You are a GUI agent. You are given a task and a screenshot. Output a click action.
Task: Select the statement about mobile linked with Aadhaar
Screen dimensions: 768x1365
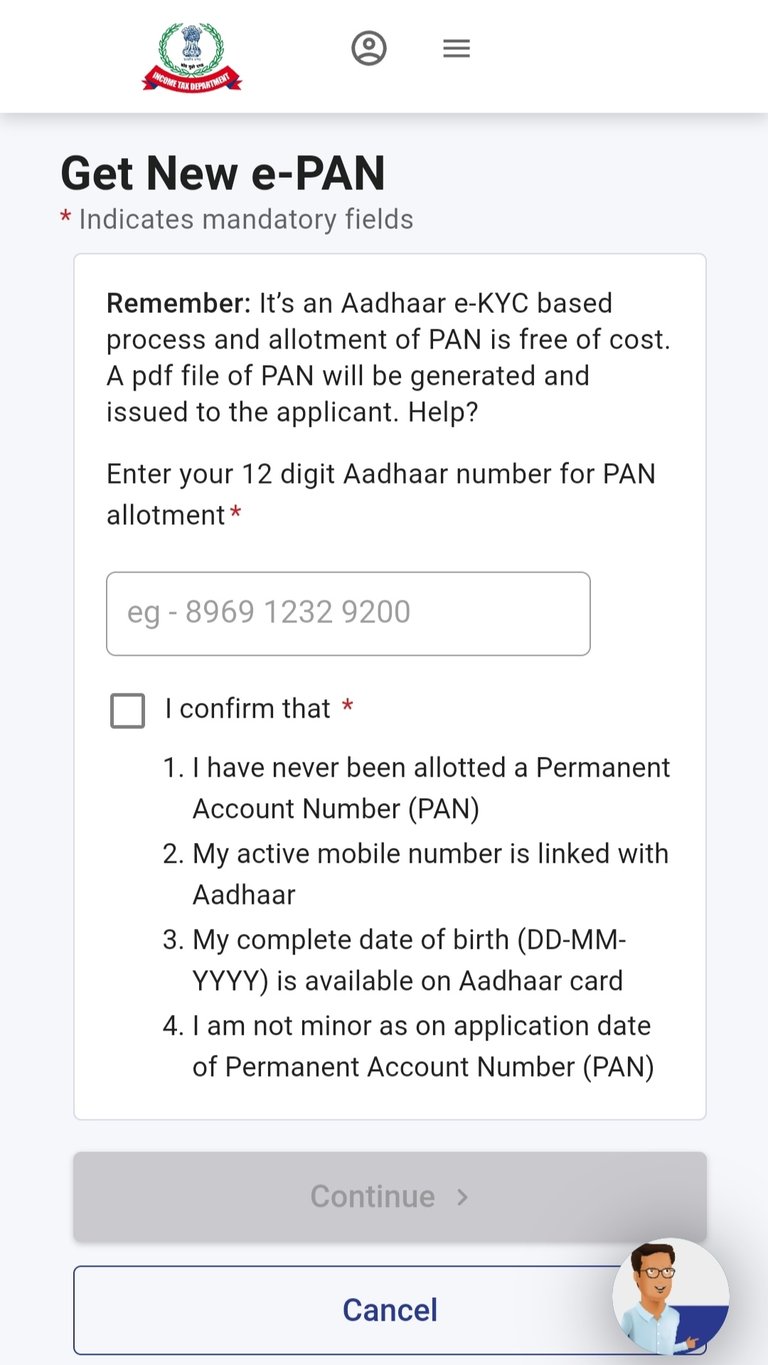click(x=416, y=874)
